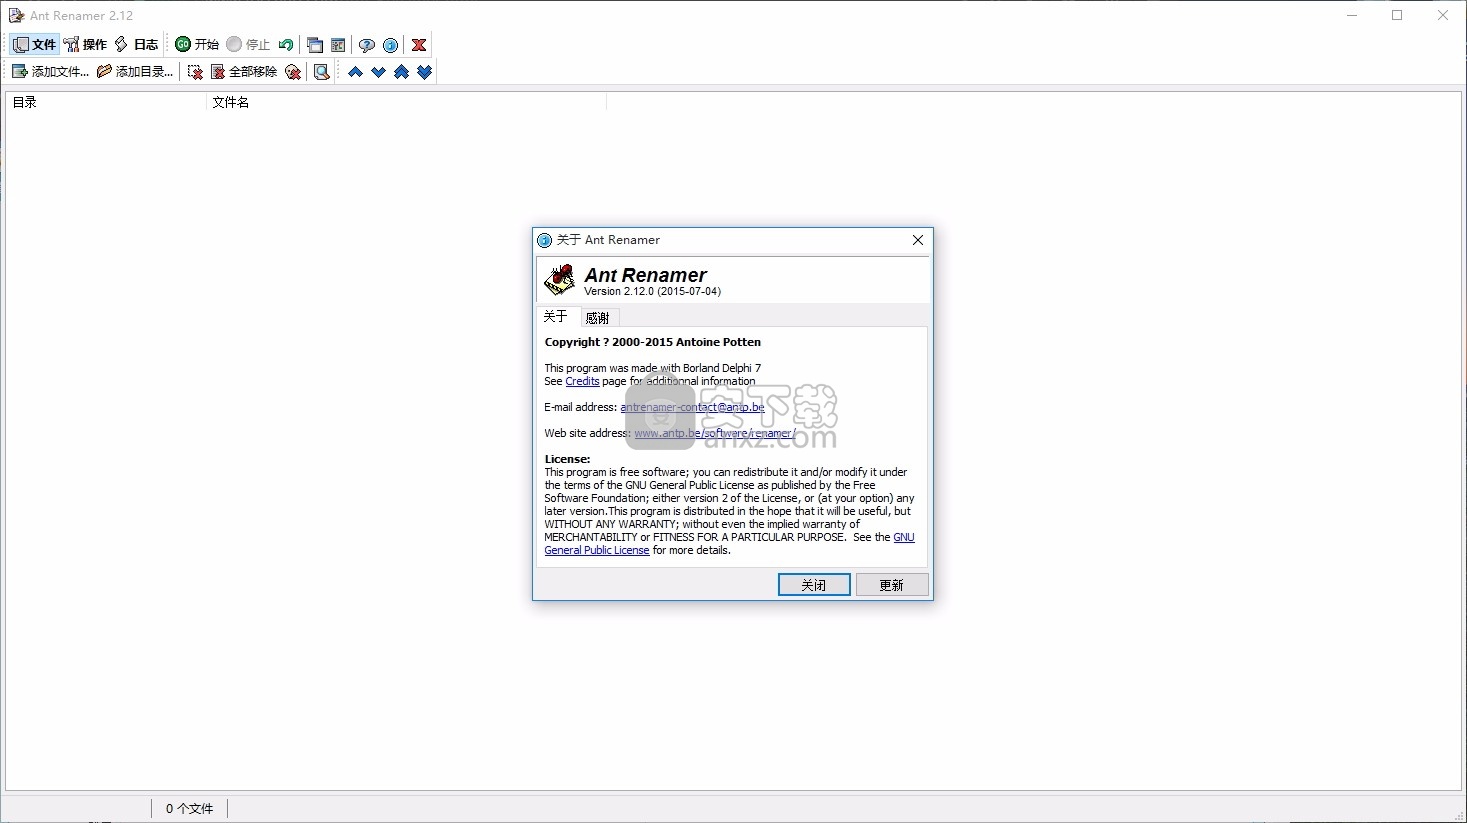This screenshot has width=1467, height=823.
Task: Sort by the 文件名 column header
Action: 406,102
